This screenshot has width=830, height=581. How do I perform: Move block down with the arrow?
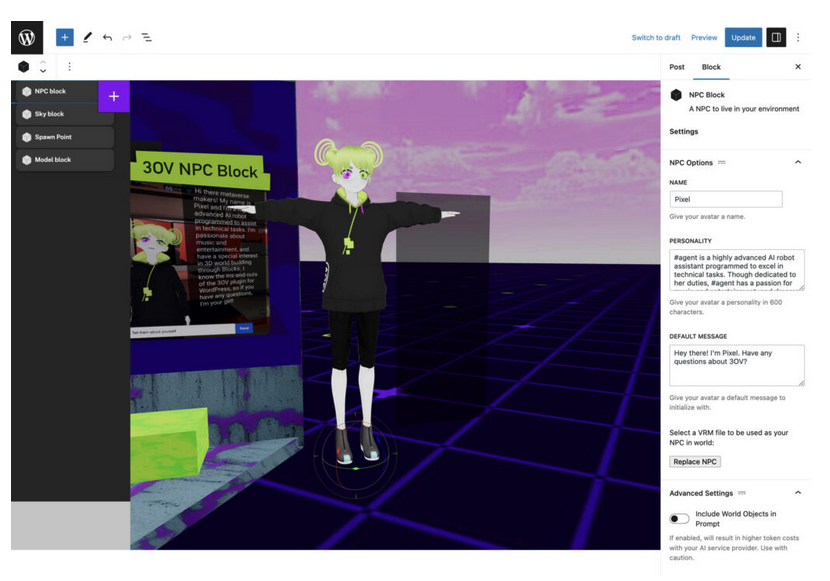coord(43,71)
